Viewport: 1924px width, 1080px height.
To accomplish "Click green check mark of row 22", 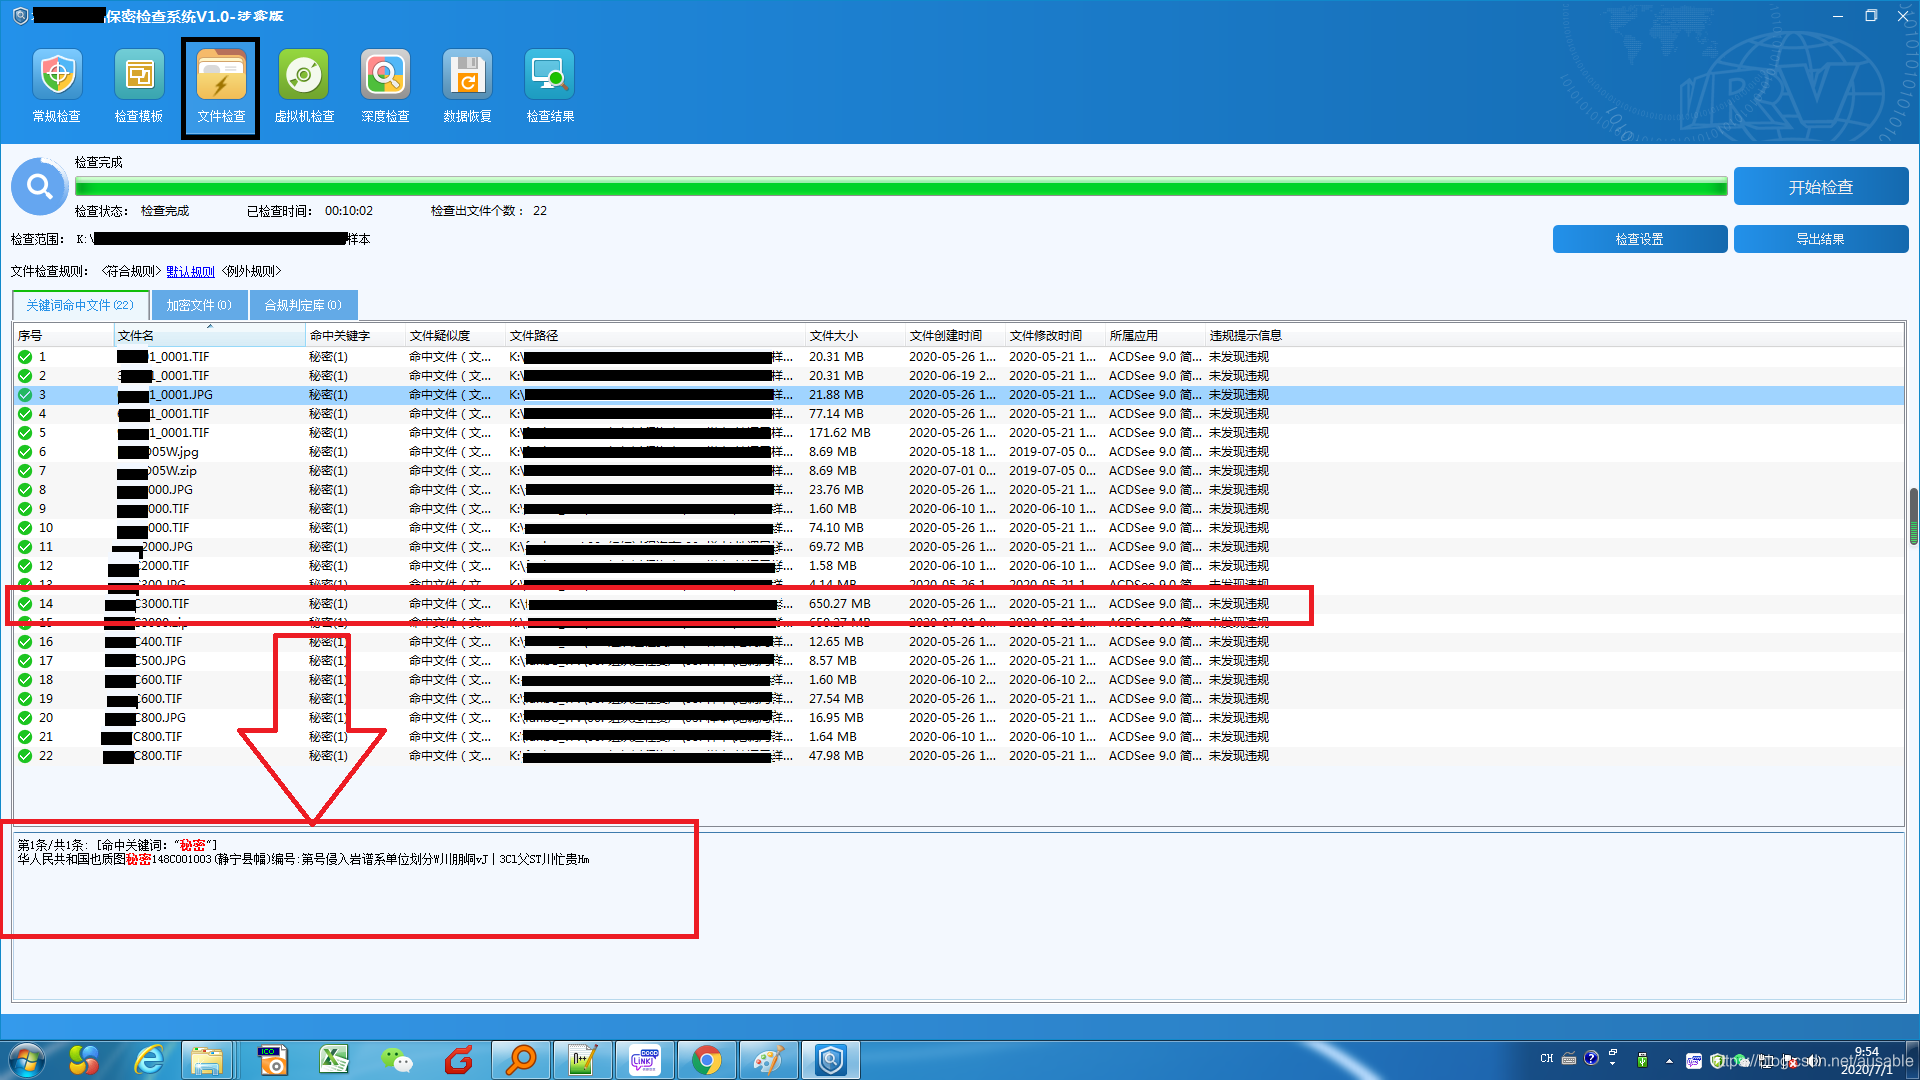I will (x=25, y=756).
